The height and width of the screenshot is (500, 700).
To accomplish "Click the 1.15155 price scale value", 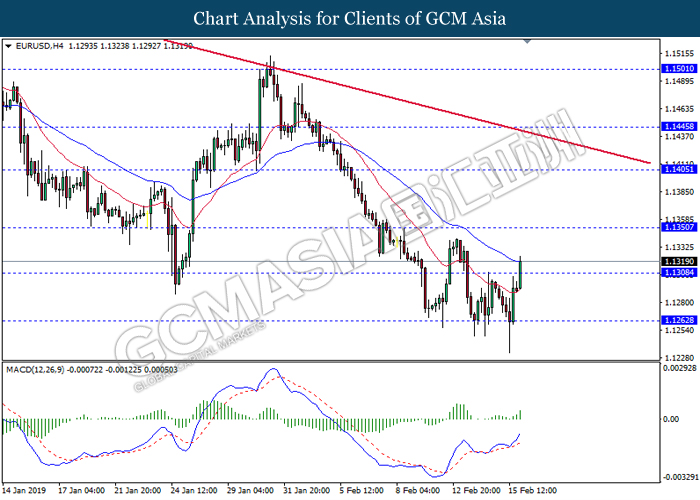I will tap(679, 54).
